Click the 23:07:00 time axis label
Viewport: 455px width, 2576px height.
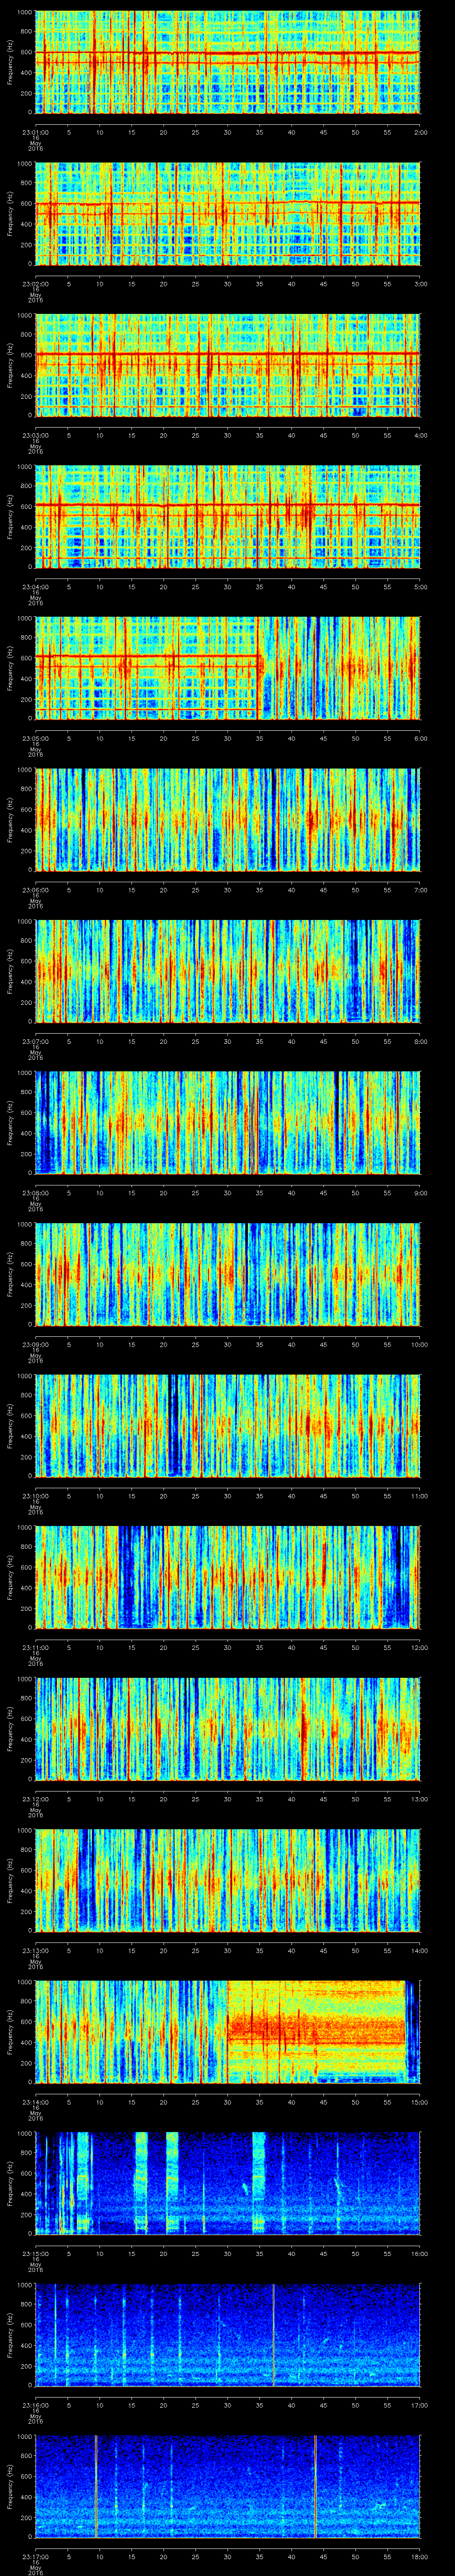pos(36,1041)
